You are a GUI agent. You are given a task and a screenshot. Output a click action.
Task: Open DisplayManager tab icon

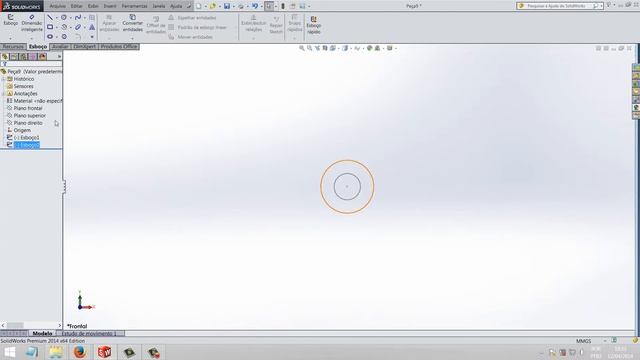click(x=42, y=57)
